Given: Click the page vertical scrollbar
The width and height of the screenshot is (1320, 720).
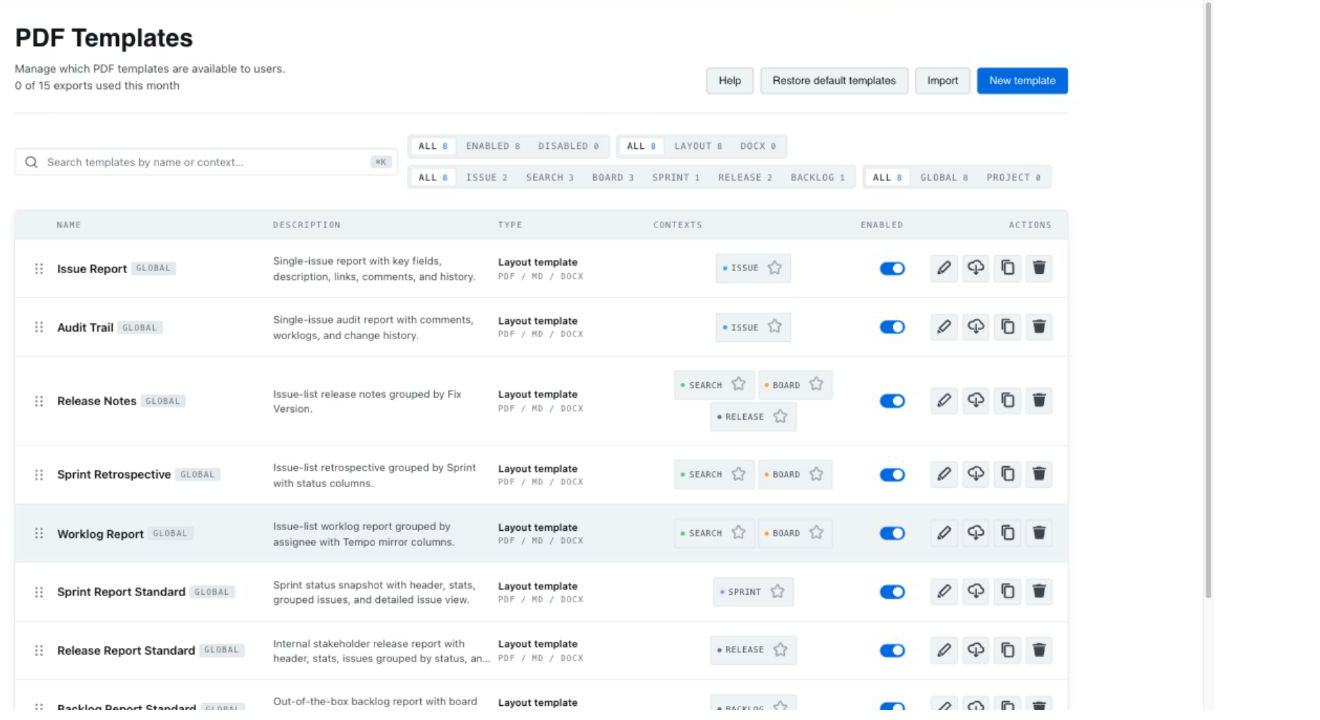Looking at the screenshot, I should pyautogui.click(x=1208, y=300).
